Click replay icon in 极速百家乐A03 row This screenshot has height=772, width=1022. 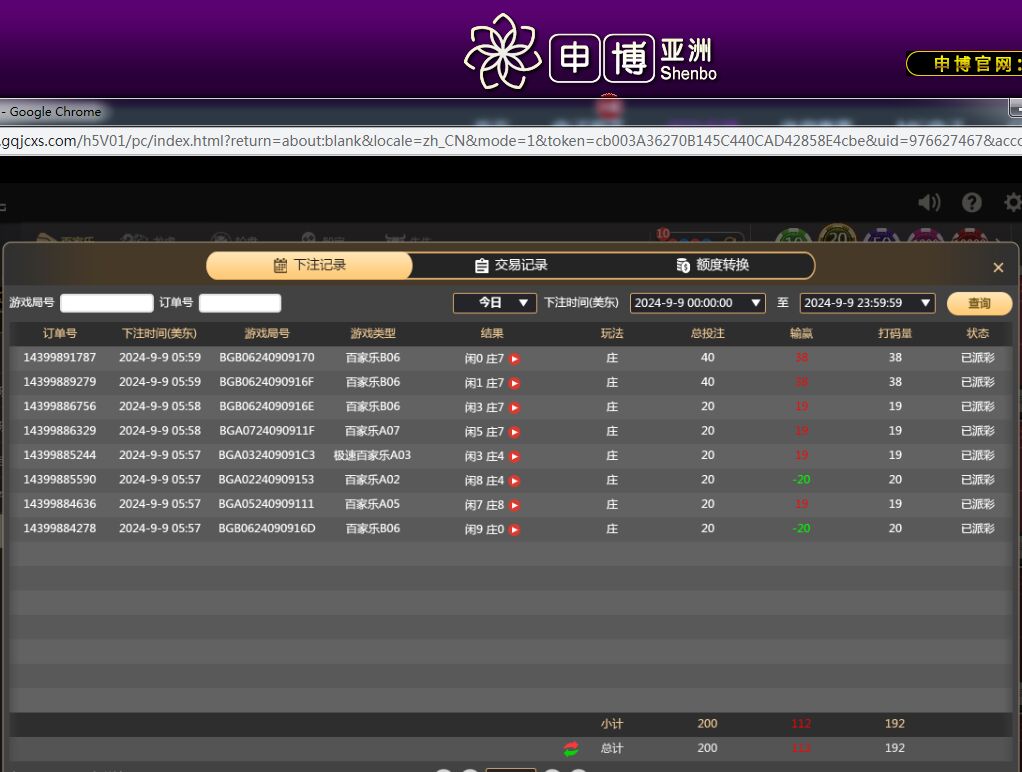(515, 456)
